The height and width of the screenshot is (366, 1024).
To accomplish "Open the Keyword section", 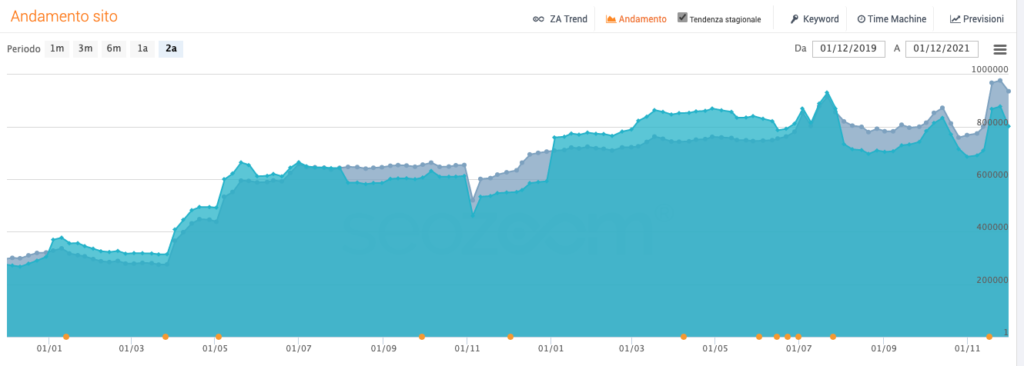I will click(x=814, y=19).
